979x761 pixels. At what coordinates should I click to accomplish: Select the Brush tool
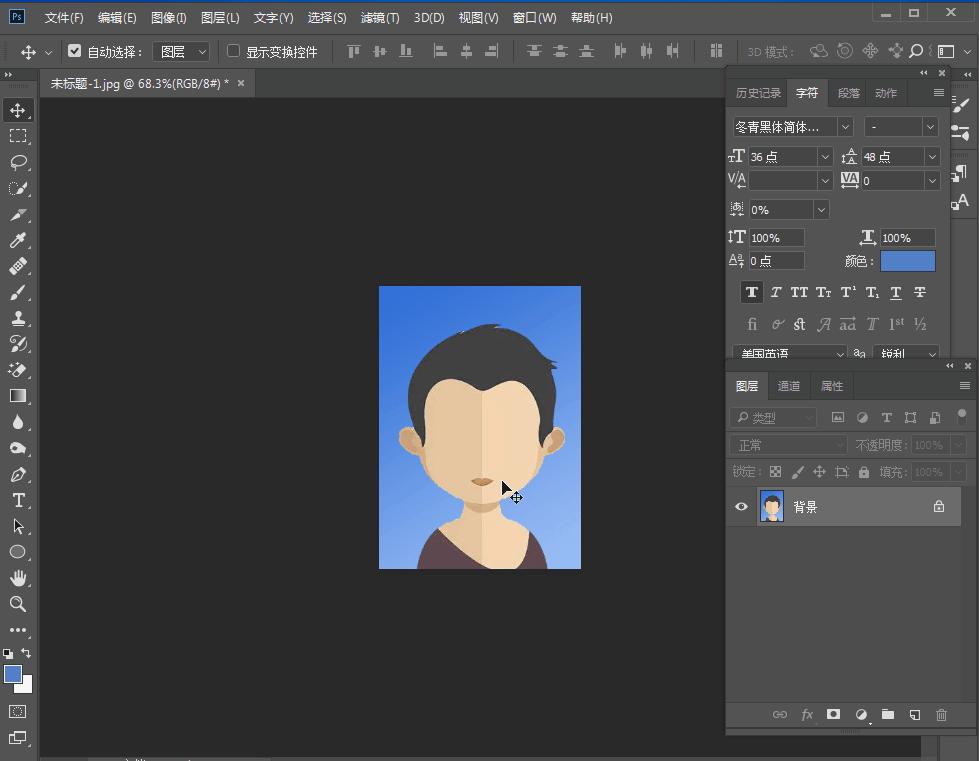click(x=18, y=292)
